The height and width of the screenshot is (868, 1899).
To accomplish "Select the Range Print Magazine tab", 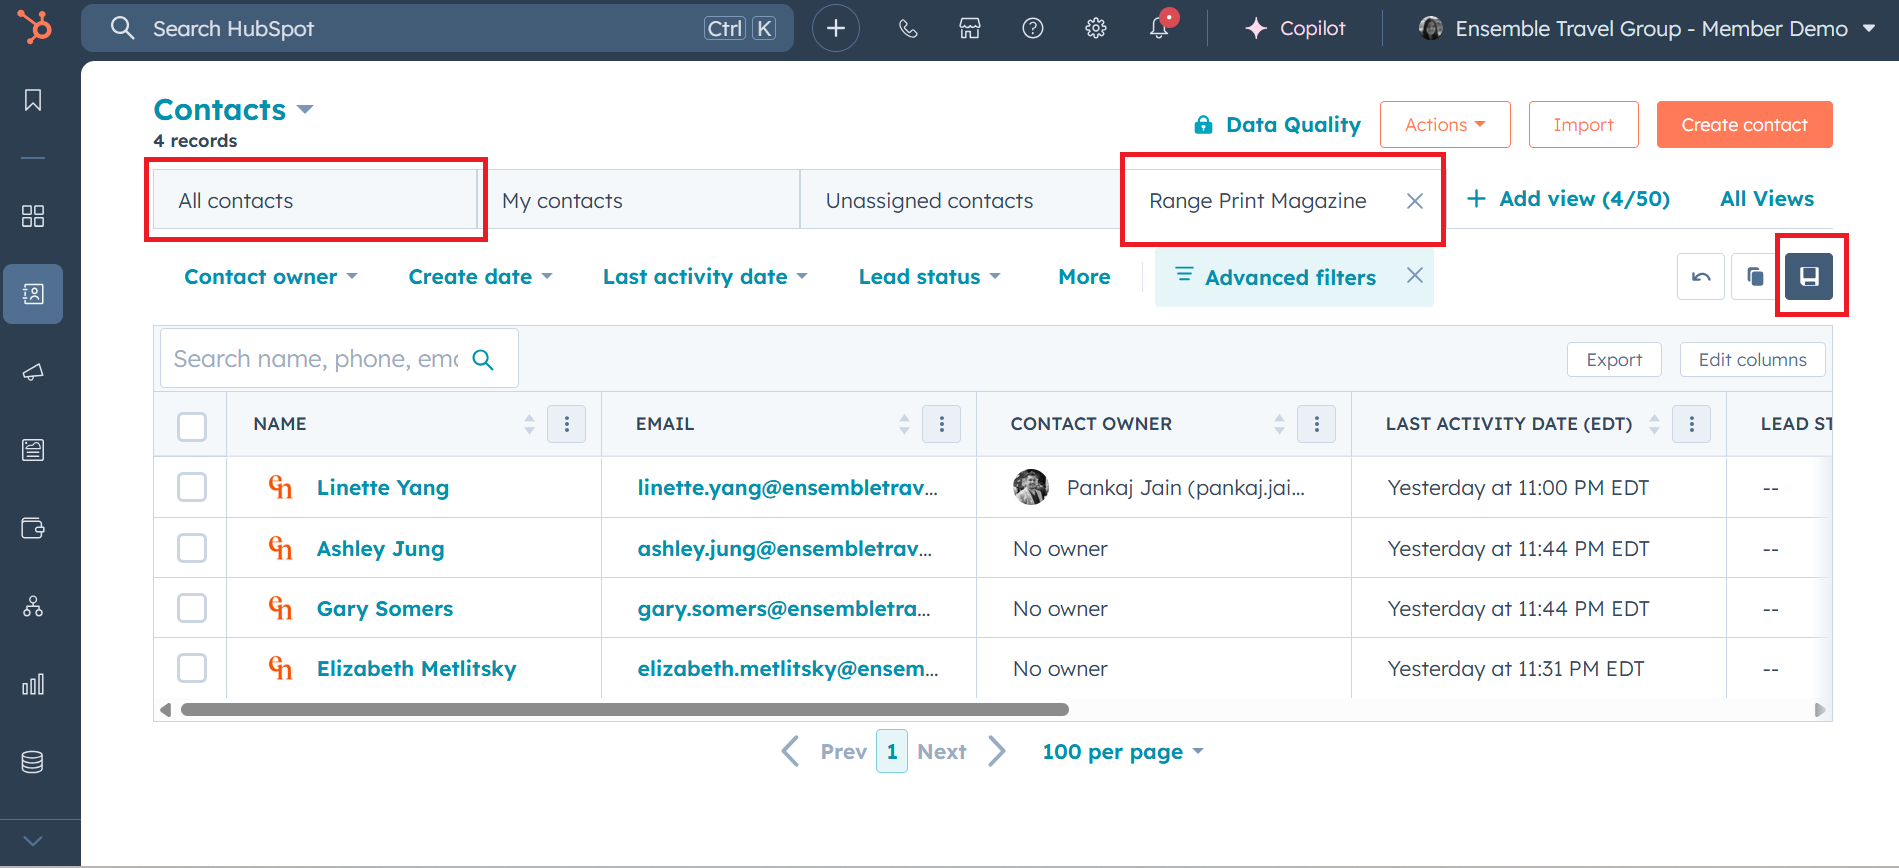I will (x=1258, y=201).
